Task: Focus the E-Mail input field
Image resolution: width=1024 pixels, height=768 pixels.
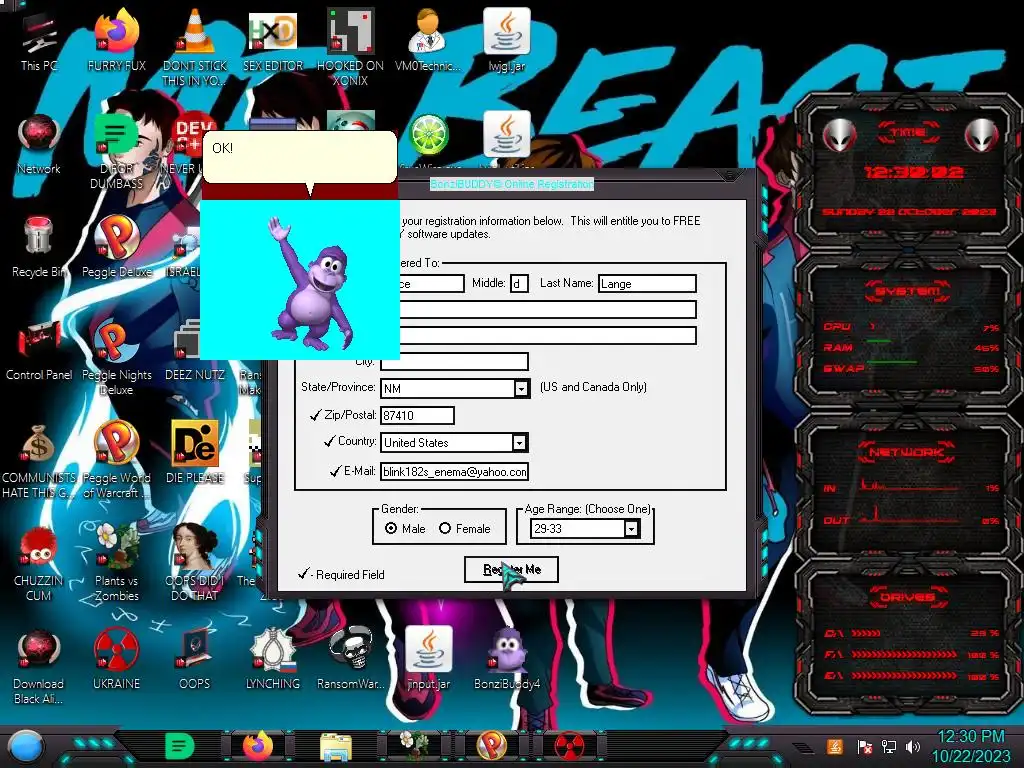Action: [455, 472]
